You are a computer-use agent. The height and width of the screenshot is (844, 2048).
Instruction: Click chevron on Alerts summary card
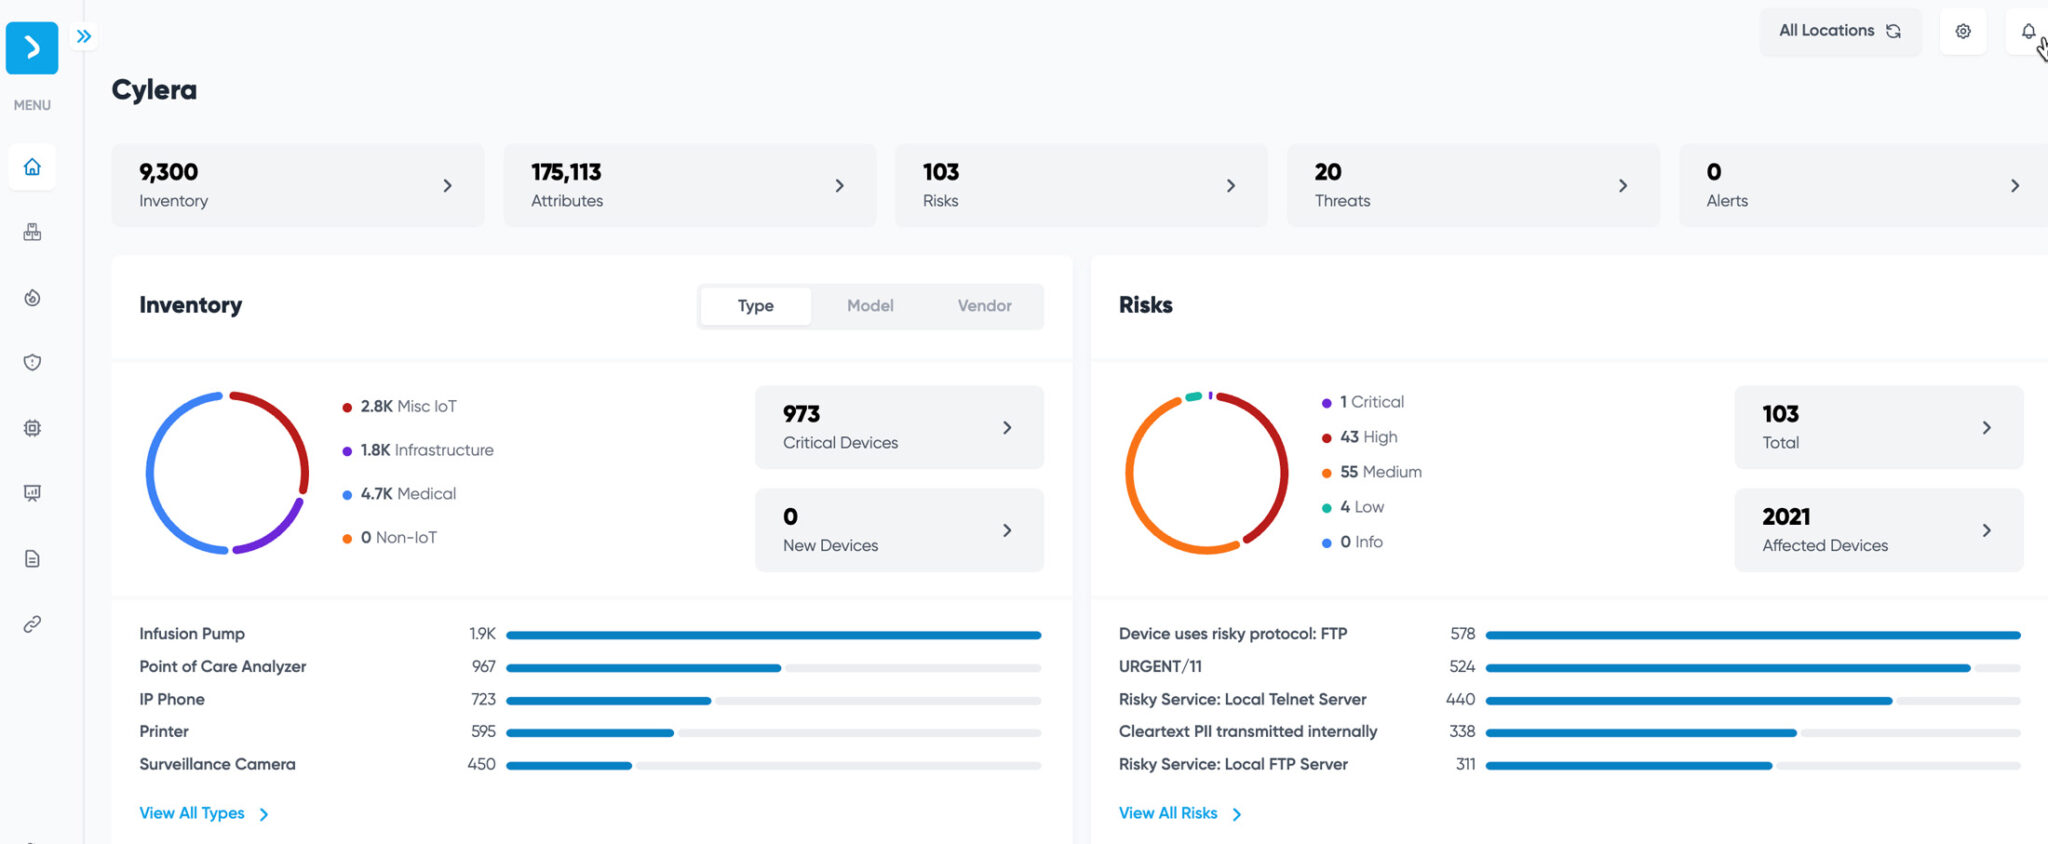coord(2015,185)
